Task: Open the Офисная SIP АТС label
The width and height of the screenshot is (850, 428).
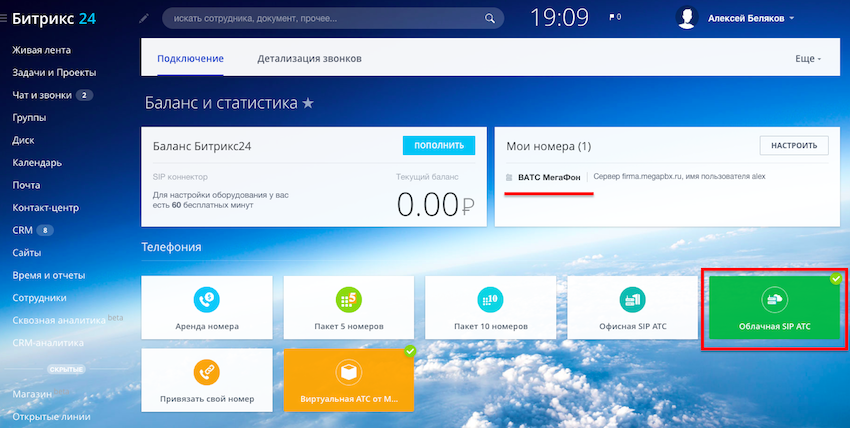Action: point(633,327)
